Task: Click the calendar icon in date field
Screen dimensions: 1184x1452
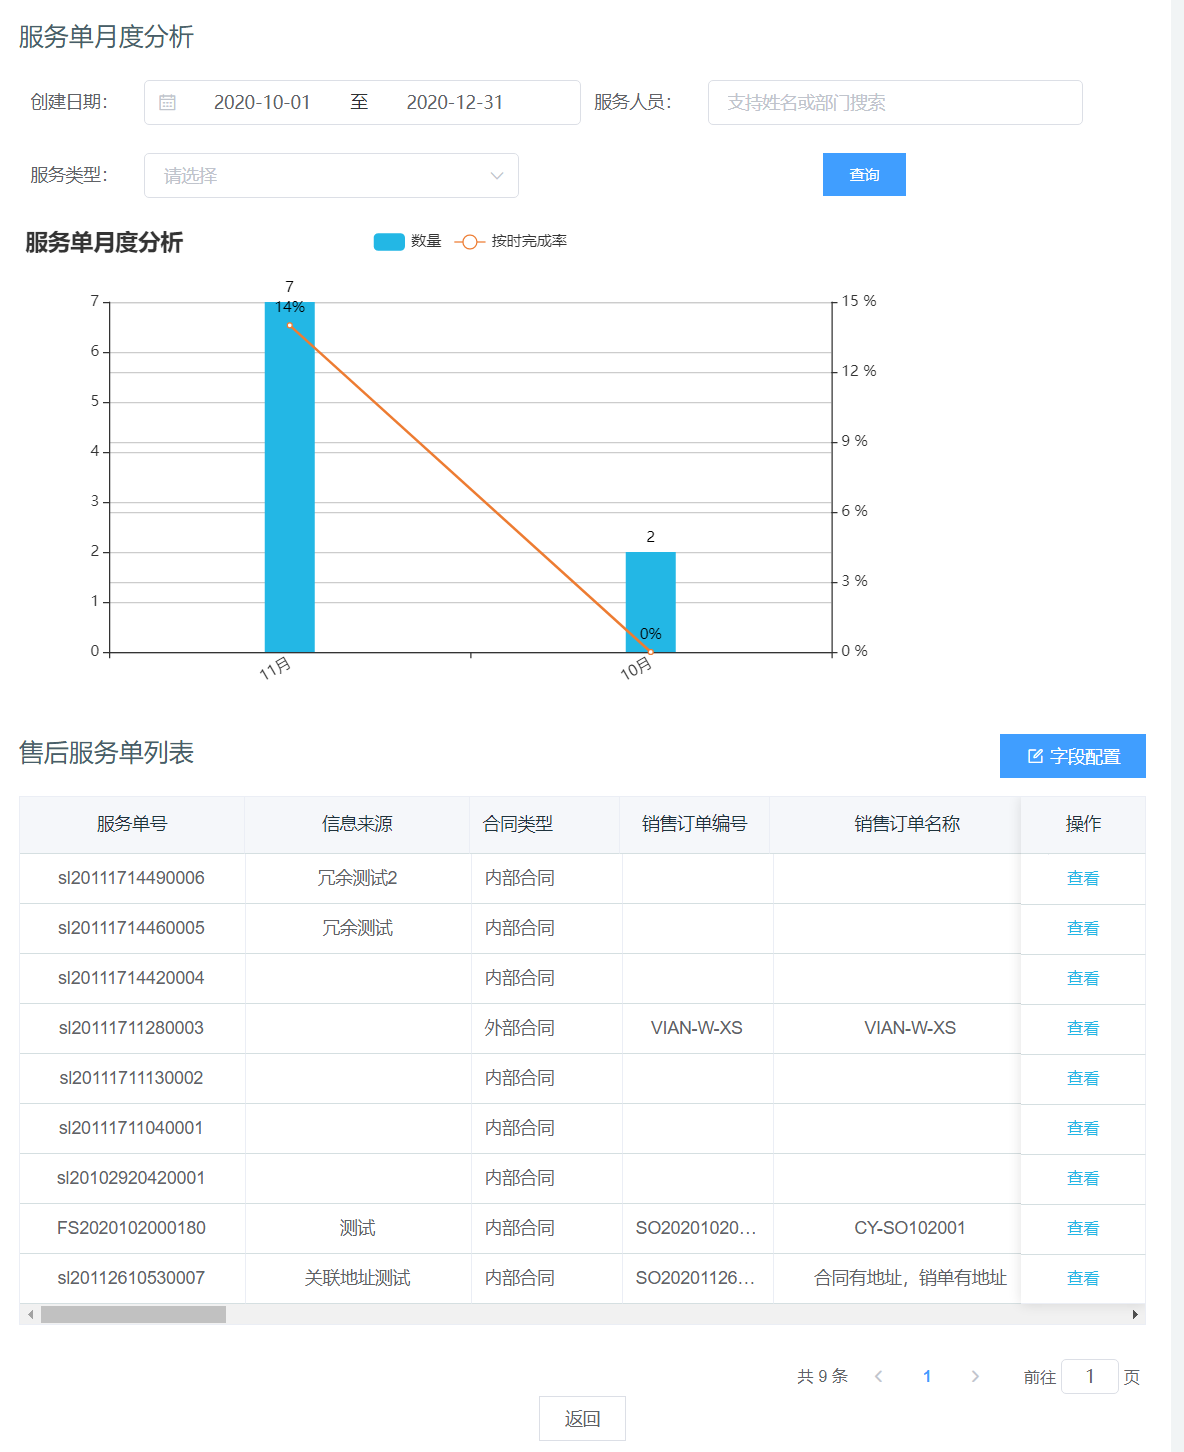Action: (x=168, y=103)
